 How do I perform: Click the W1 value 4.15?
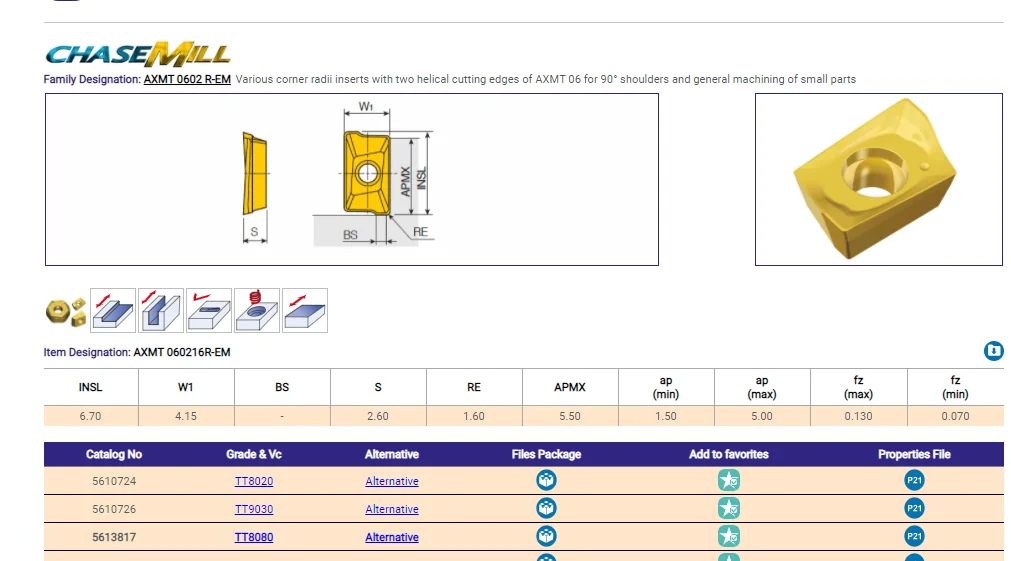pyautogui.click(x=186, y=417)
